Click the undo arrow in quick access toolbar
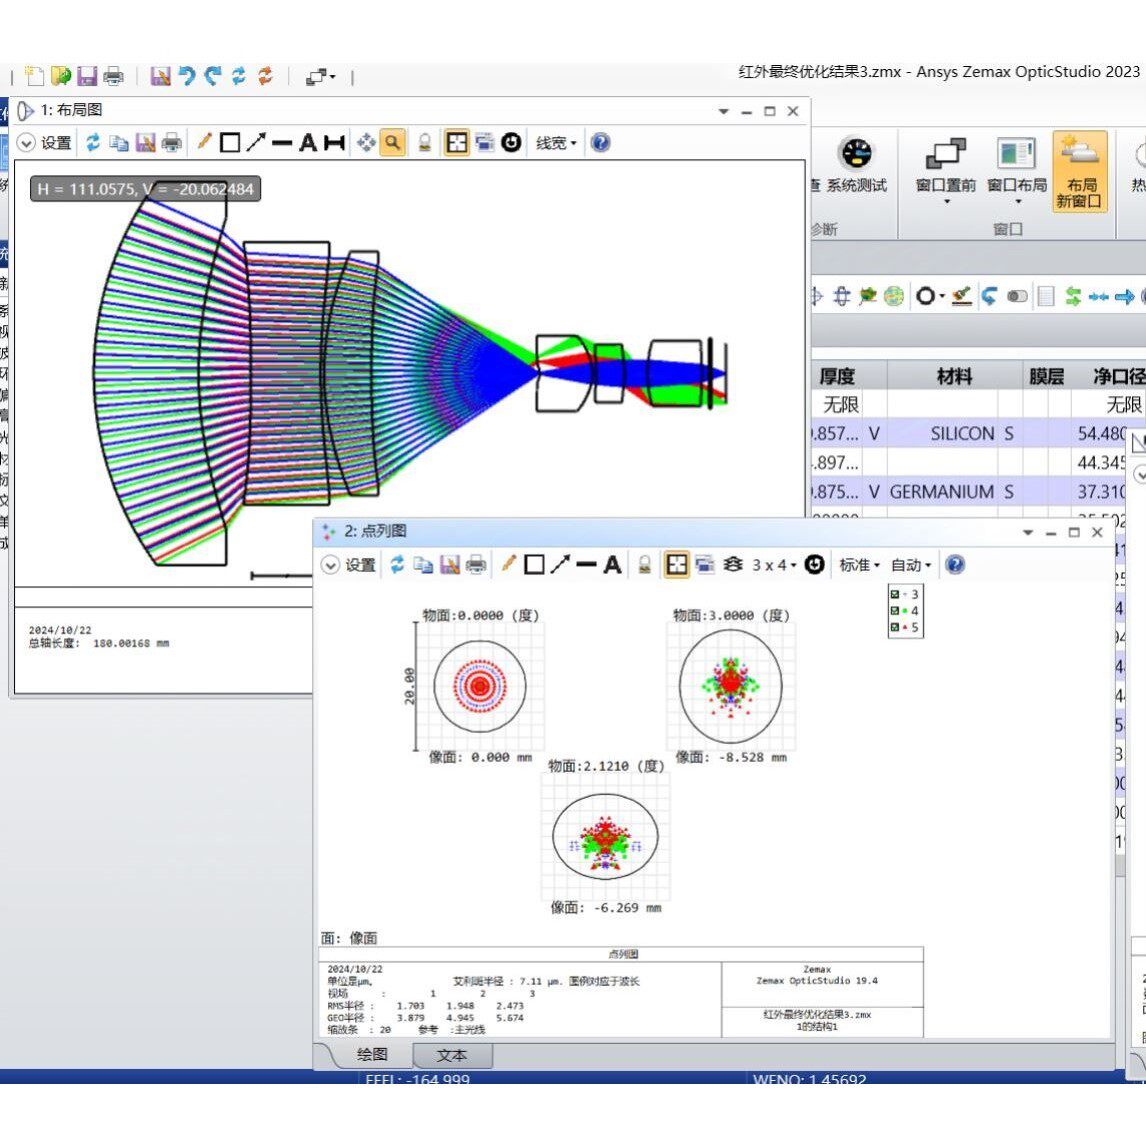Image resolution: width=1146 pixels, height=1146 pixels. click(x=187, y=76)
